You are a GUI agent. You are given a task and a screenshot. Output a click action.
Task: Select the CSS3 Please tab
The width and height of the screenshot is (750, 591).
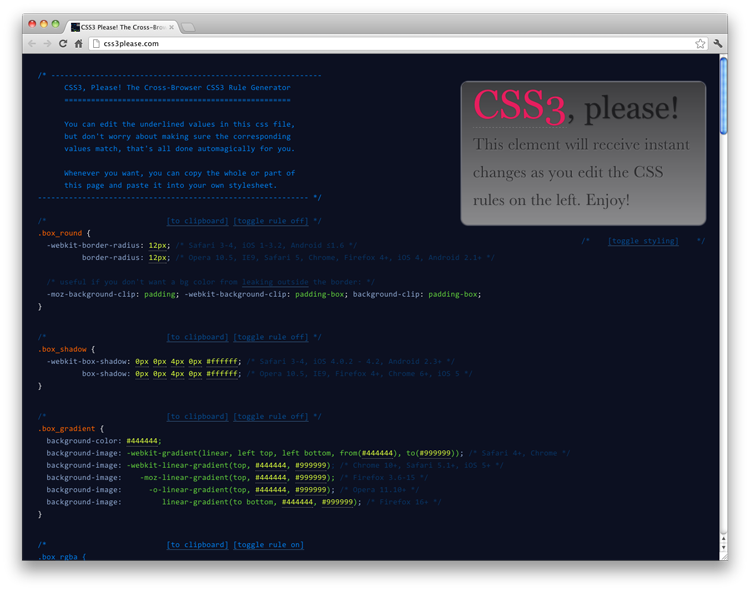click(x=122, y=27)
